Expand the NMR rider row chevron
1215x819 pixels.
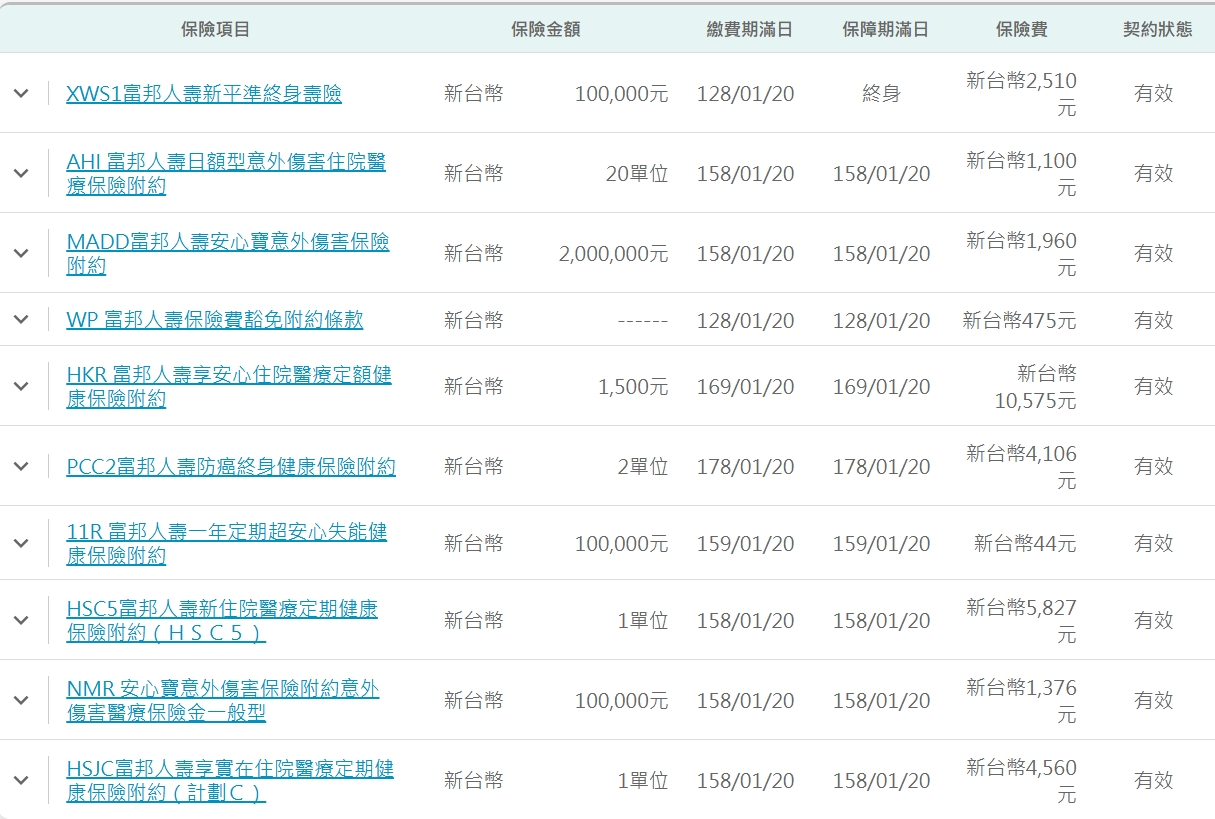click(x=21, y=700)
